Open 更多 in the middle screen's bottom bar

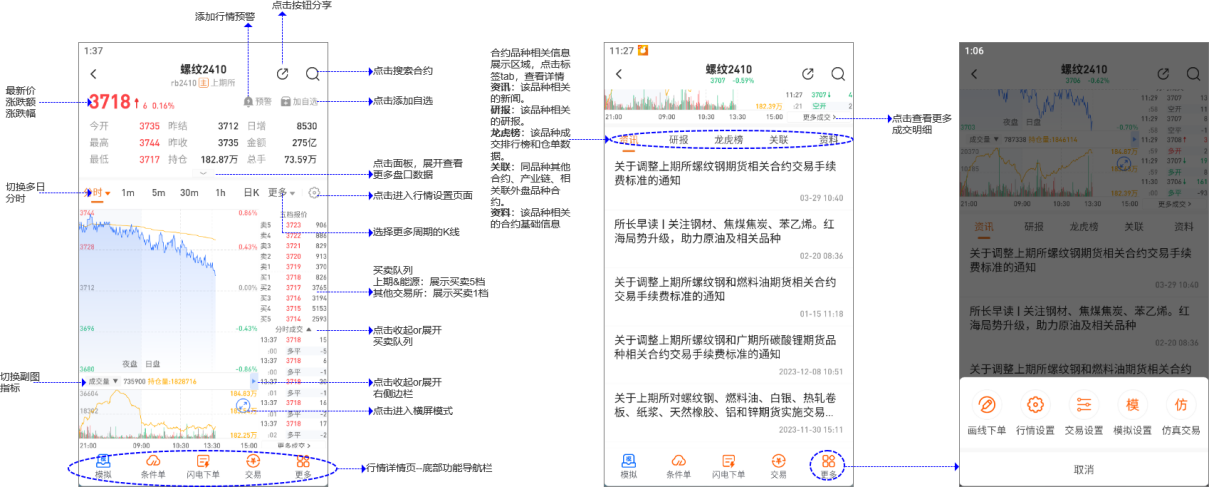point(828,466)
